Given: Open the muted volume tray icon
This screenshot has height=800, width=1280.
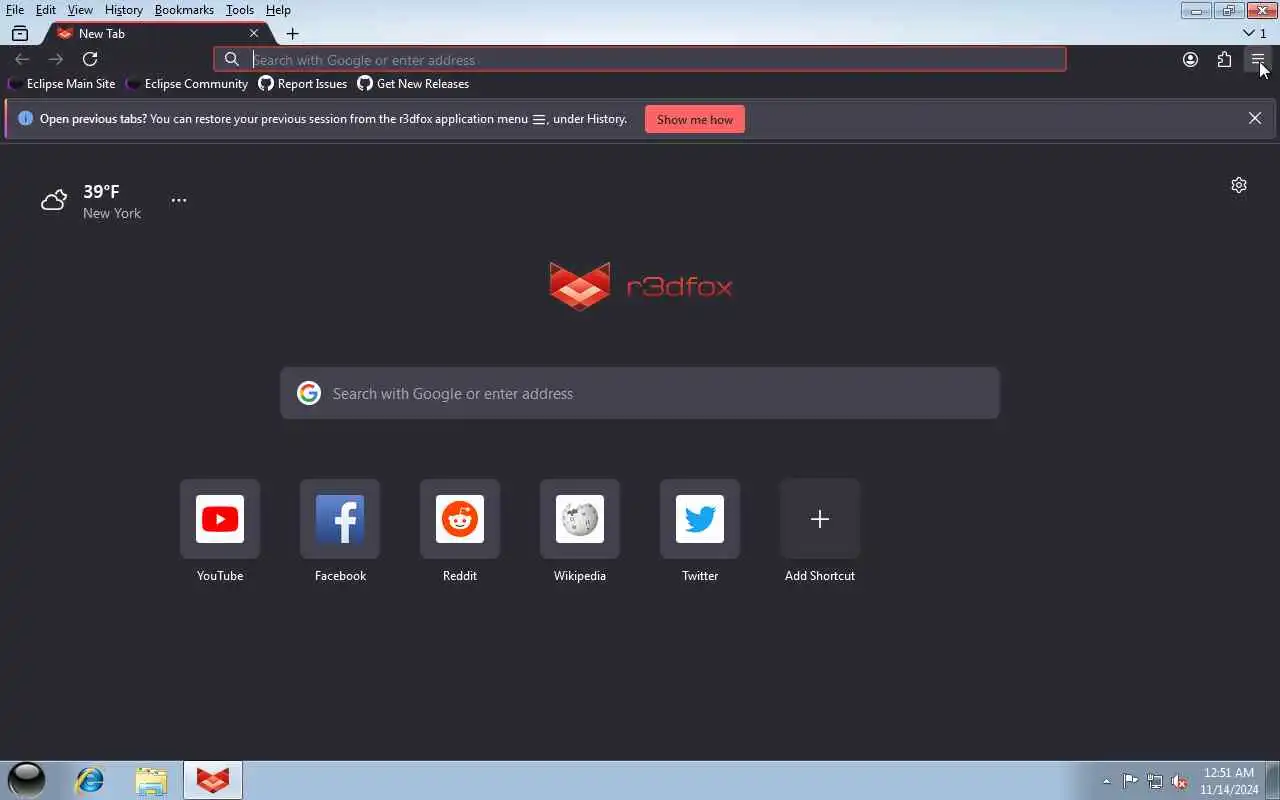Looking at the screenshot, I should pos(1180,781).
